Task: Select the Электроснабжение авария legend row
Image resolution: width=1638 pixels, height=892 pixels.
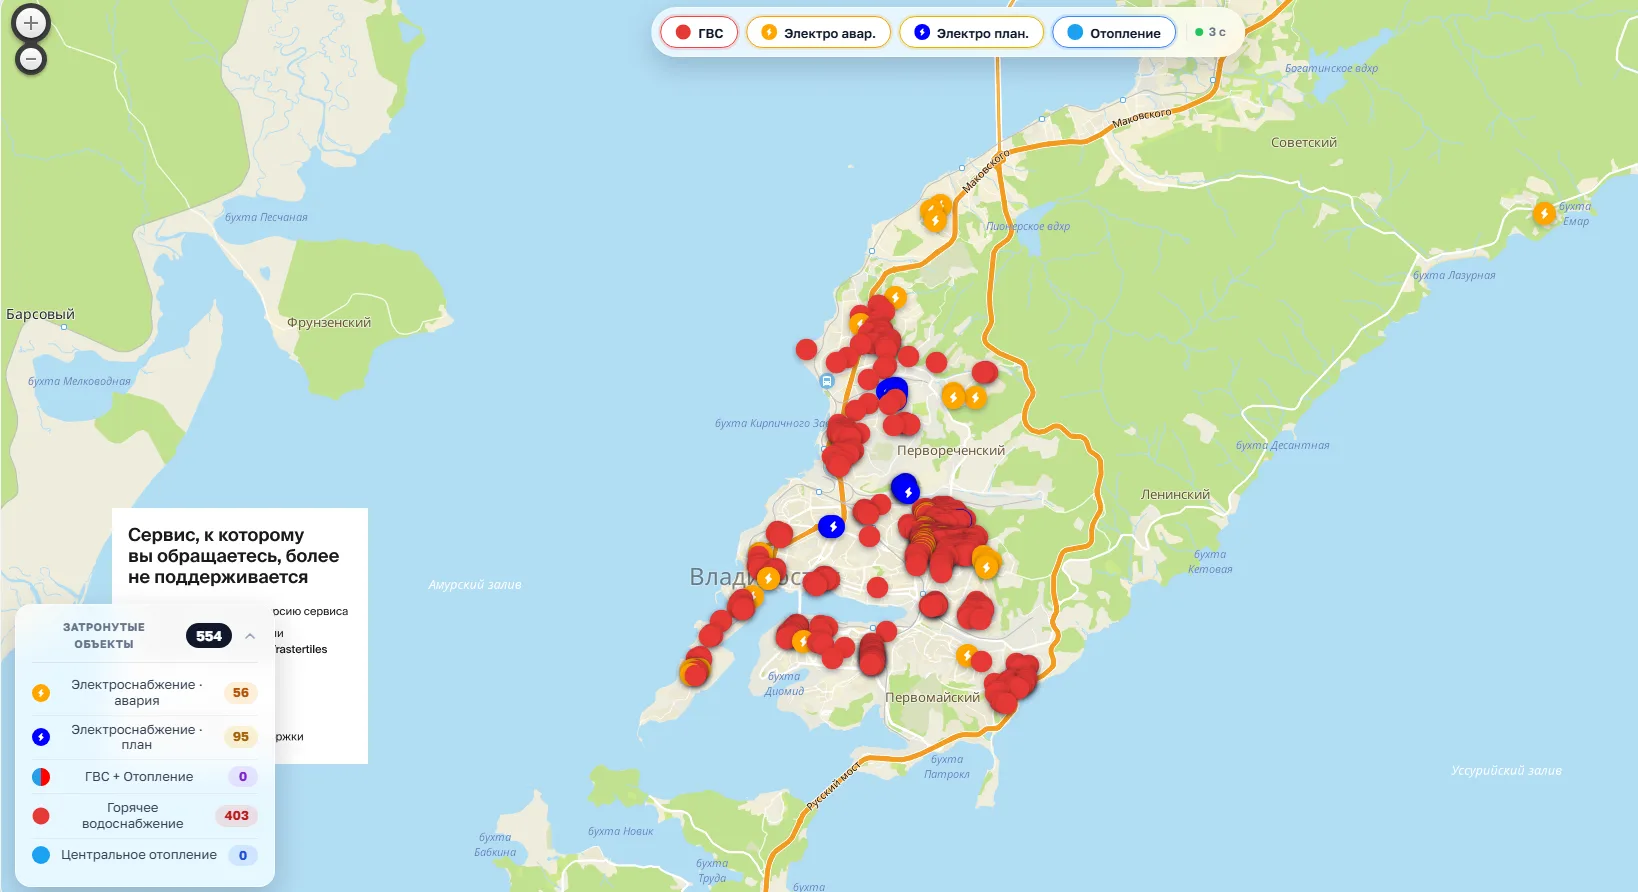Action: point(145,692)
